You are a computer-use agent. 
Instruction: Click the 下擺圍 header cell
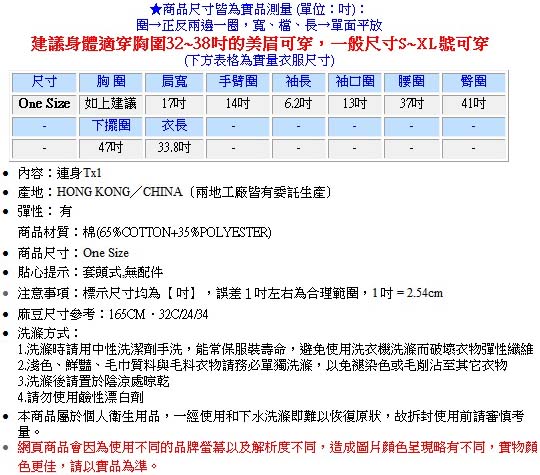(x=111, y=126)
